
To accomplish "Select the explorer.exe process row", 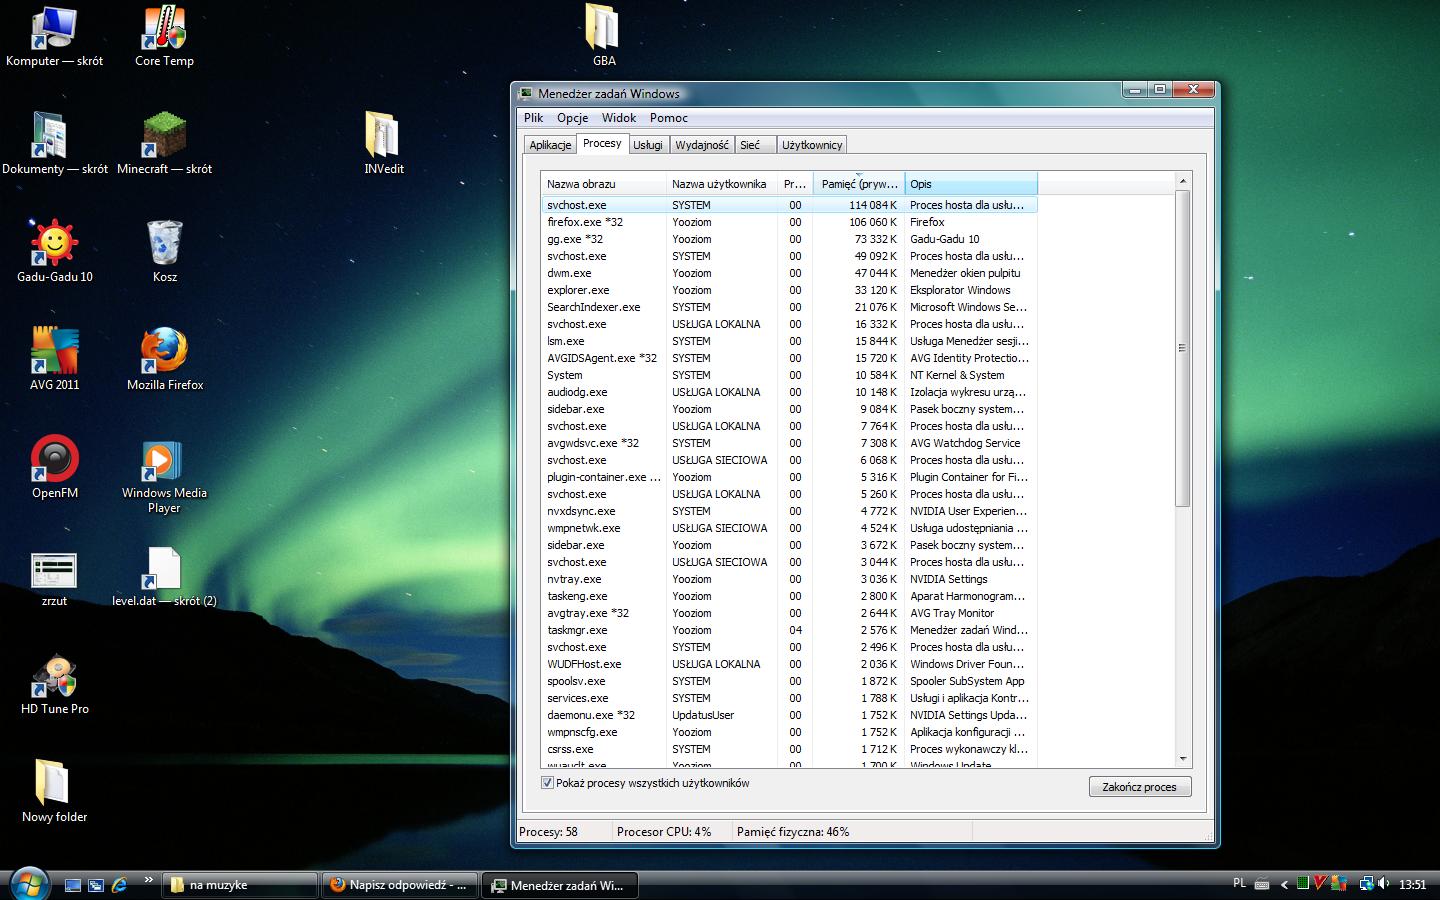I will click(788, 290).
